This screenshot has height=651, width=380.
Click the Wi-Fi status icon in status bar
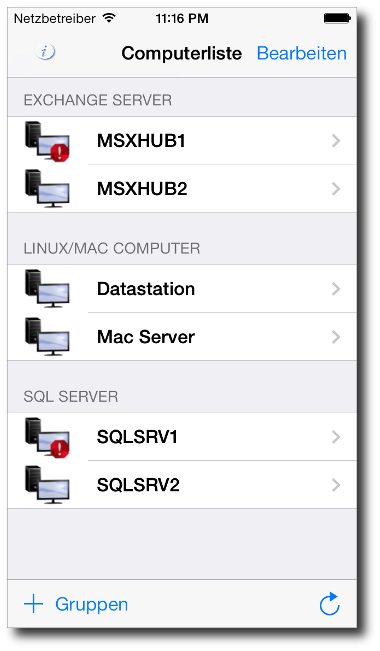point(110,18)
